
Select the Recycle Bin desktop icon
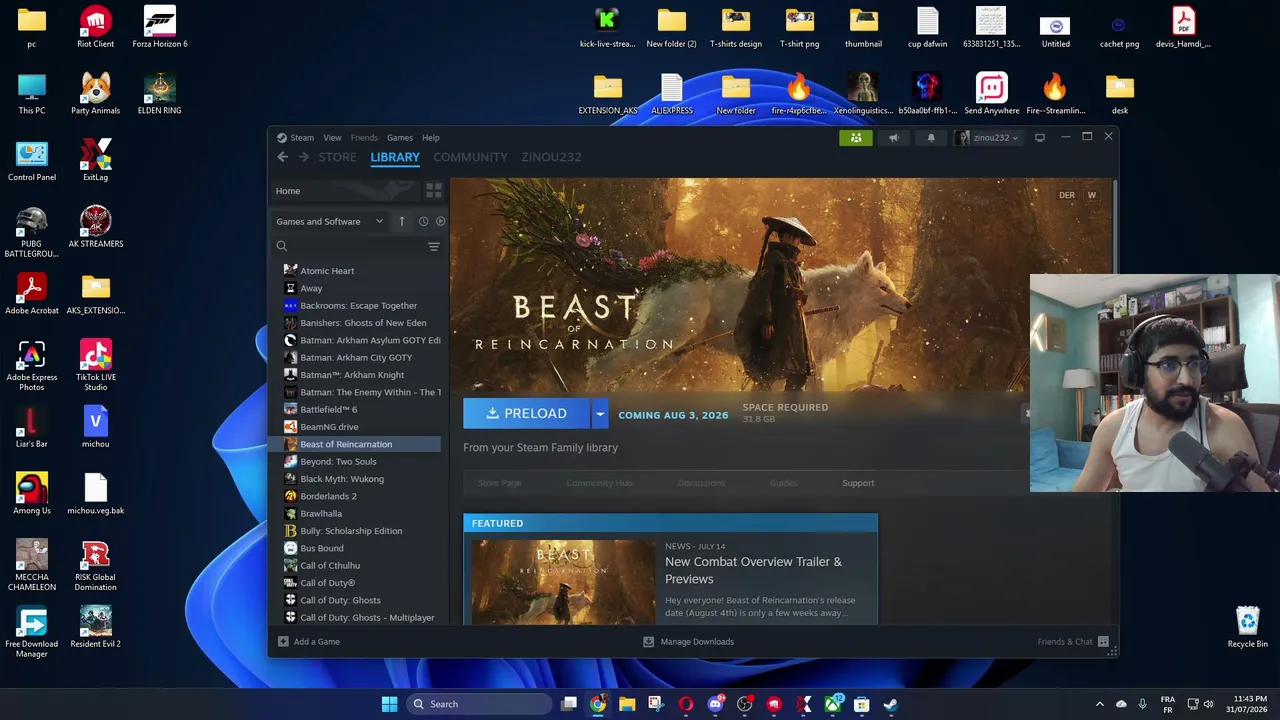pyautogui.click(x=1248, y=627)
